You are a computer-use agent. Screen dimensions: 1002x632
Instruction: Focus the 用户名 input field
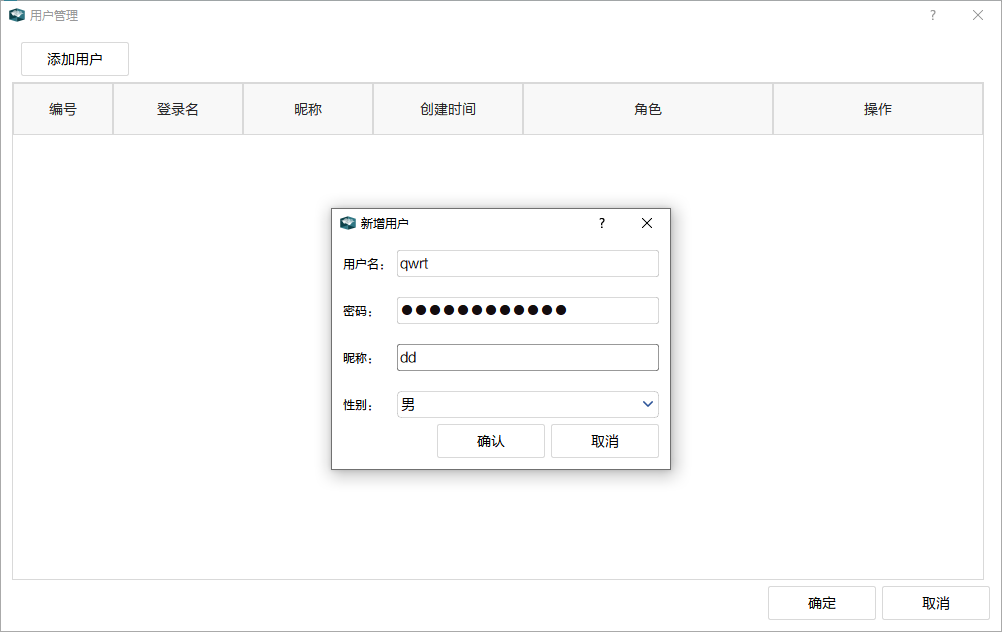[x=528, y=263]
